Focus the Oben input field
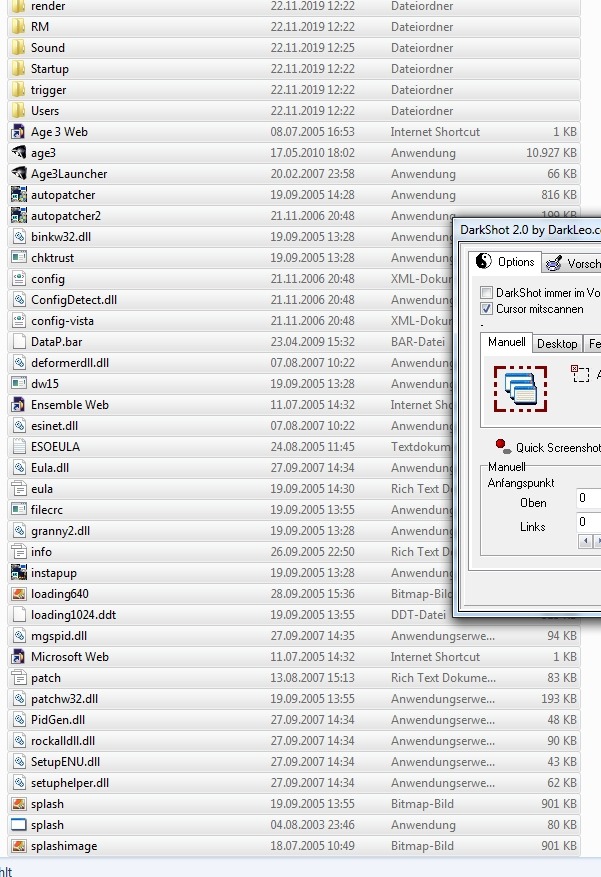Viewport: 601px width, 877px height. [588, 498]
